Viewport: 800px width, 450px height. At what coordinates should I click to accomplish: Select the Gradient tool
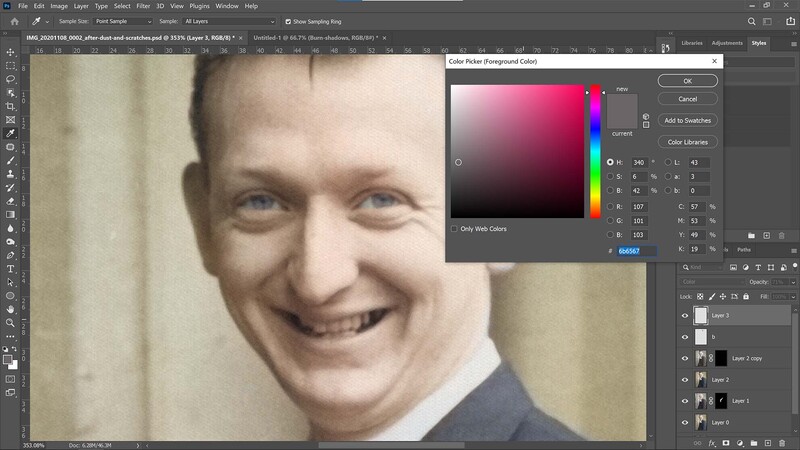click(x=10, y=214)
